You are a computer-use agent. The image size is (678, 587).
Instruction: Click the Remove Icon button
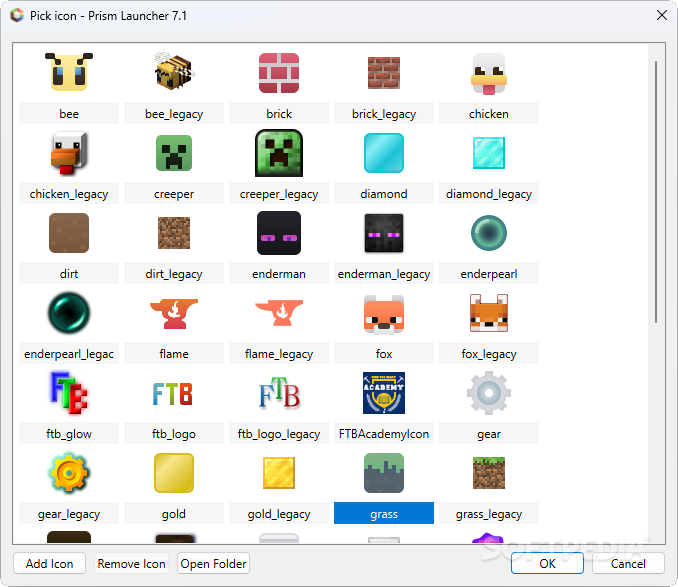[131, 564]
